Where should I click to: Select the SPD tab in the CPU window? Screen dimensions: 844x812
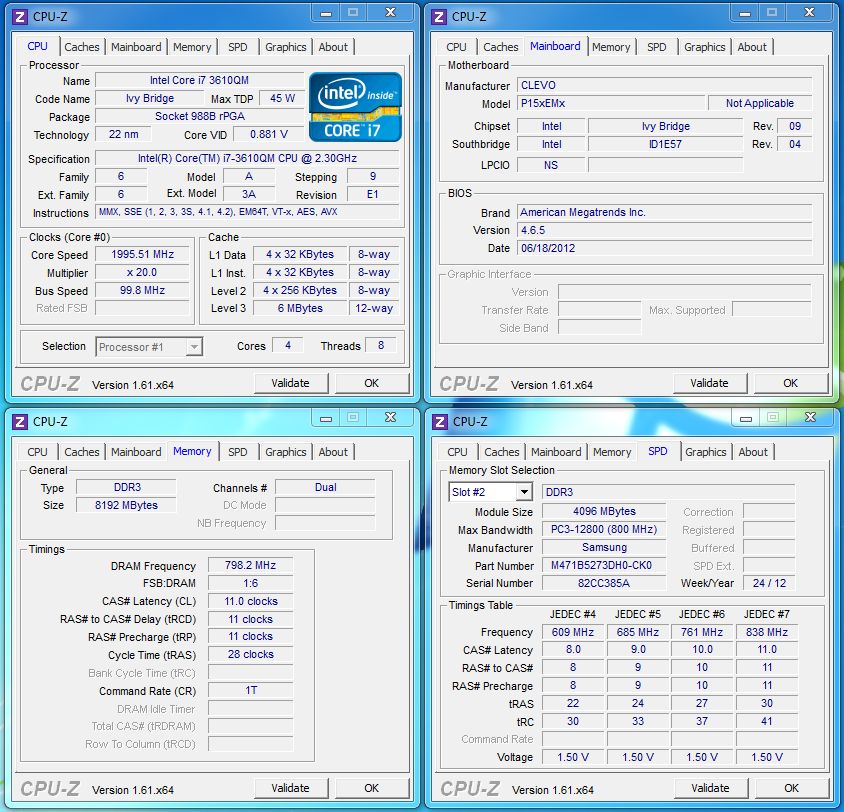pos(238,47)
